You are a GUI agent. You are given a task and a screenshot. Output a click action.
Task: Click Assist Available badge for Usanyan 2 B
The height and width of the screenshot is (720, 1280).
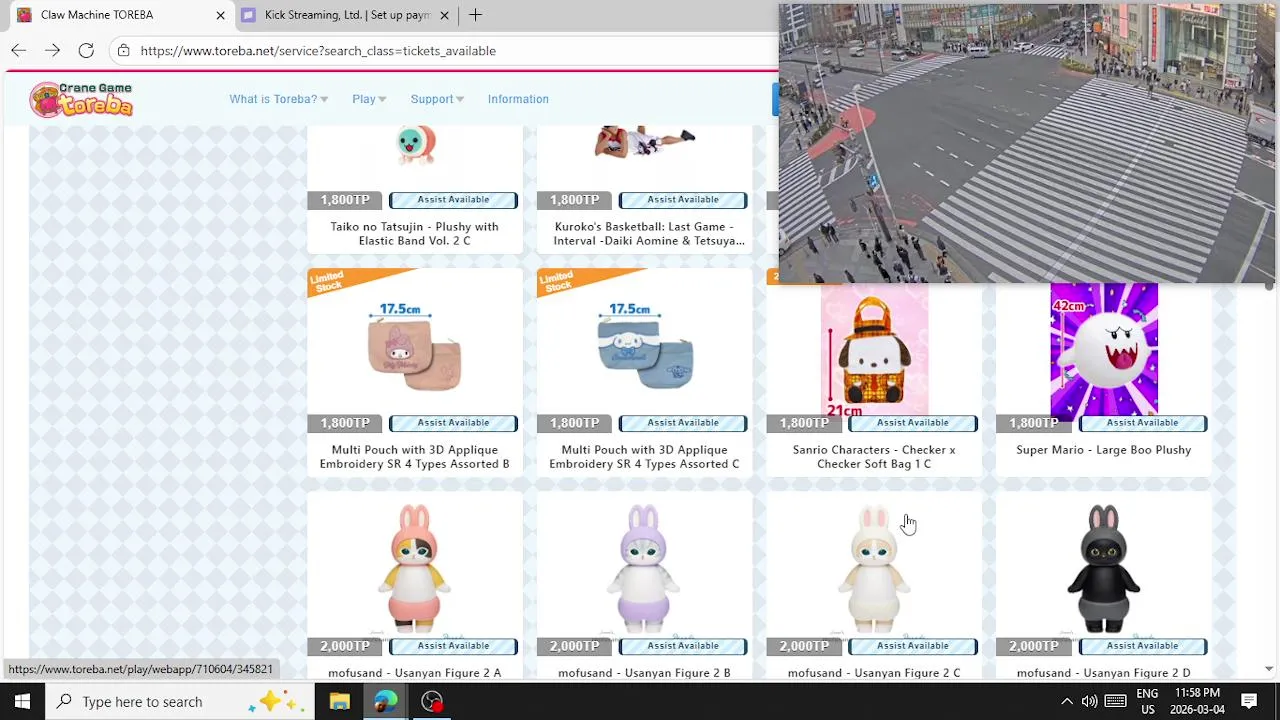click(x=683, y=646)
